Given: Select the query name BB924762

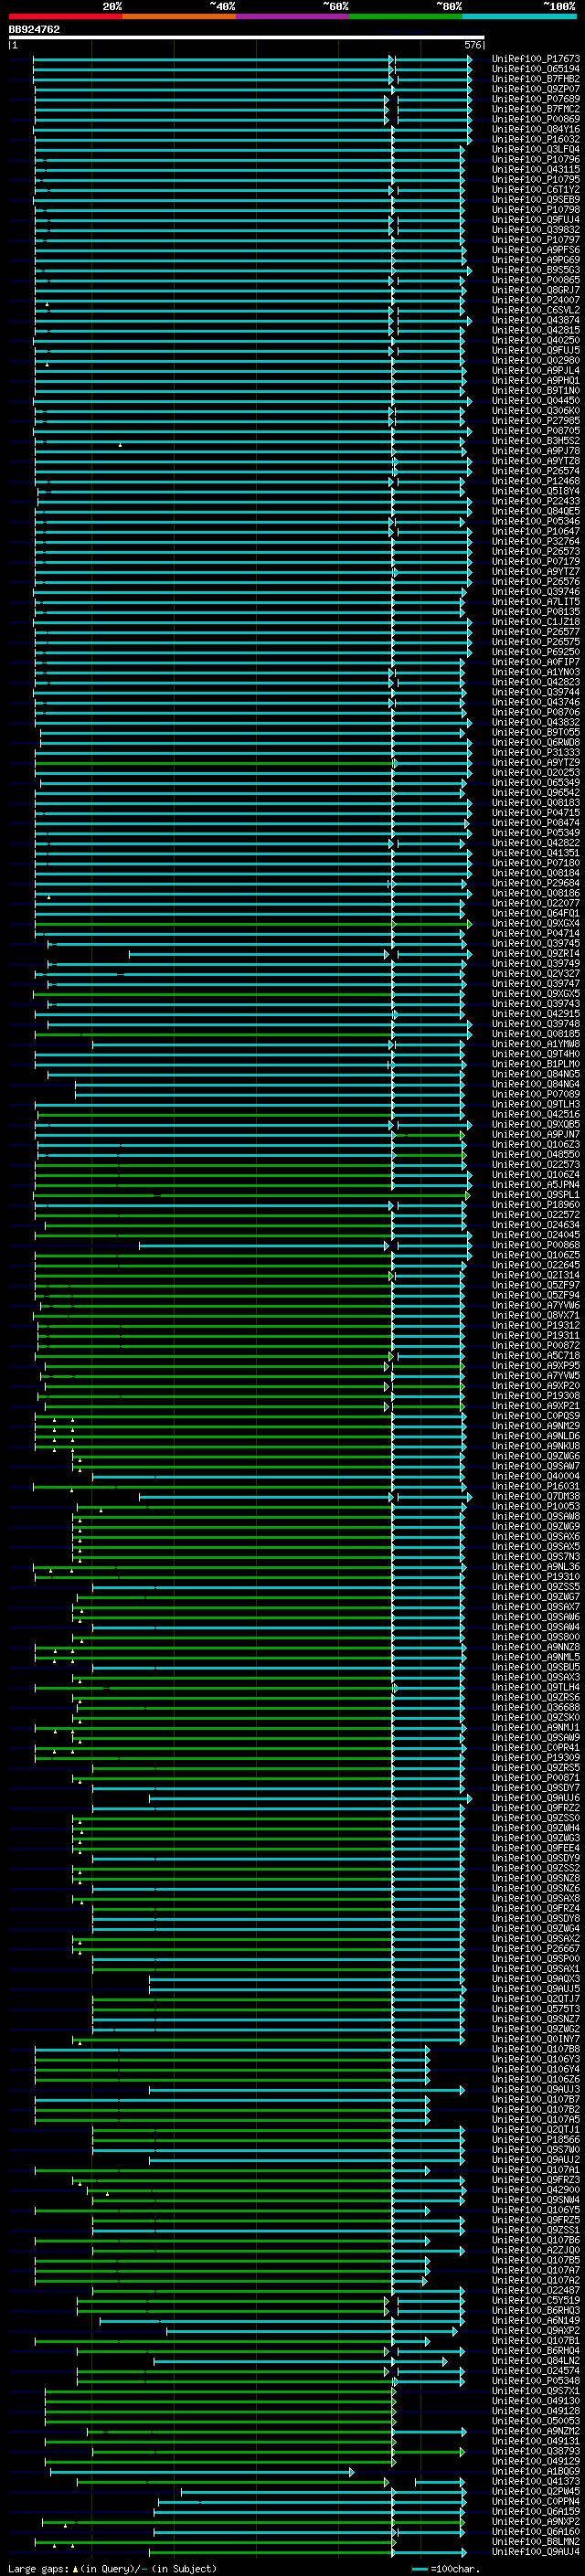Looking at the screenshot, I should (34, 30).
